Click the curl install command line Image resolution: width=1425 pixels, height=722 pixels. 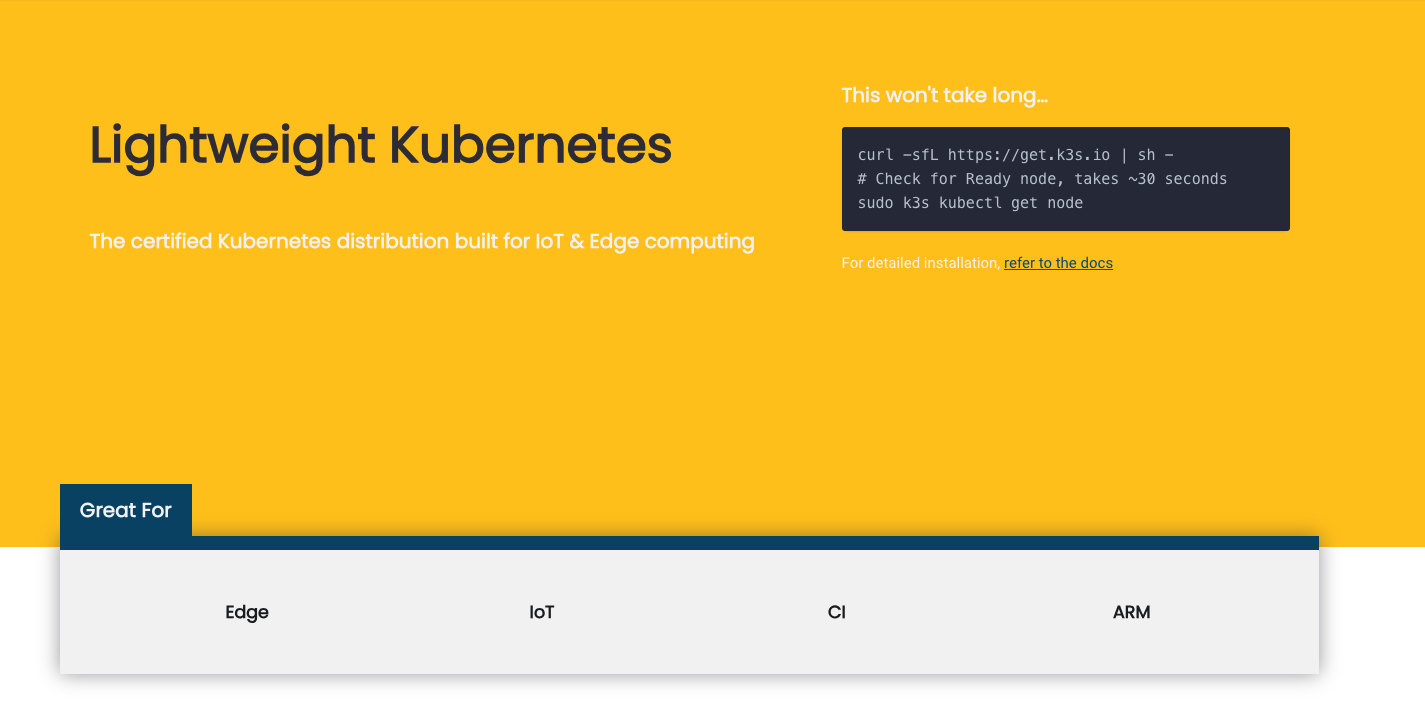pos(1016,155)
